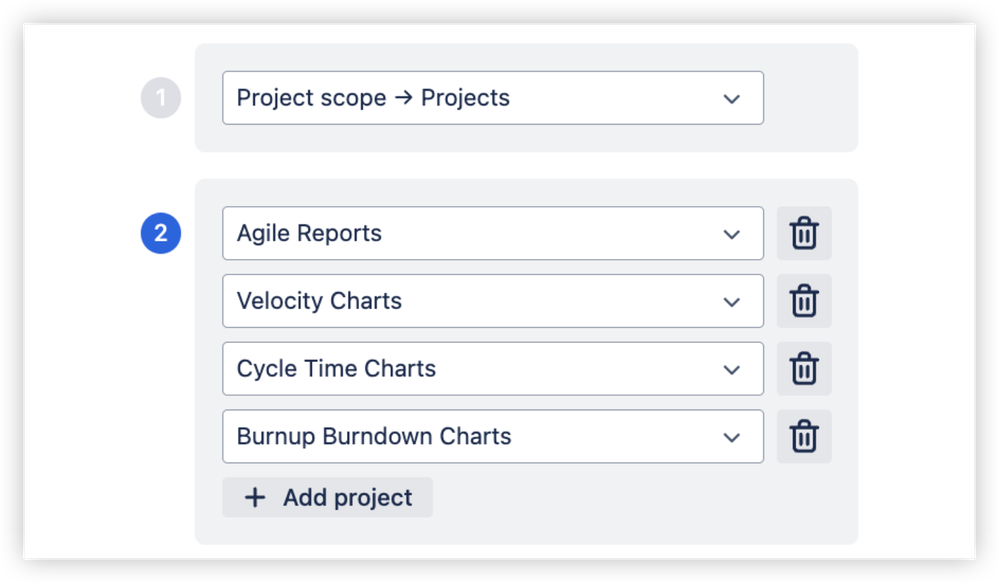
Task: Delete the Burnup Burndown Charts entry
Action: pyautogui.click(x=804, y=436)
